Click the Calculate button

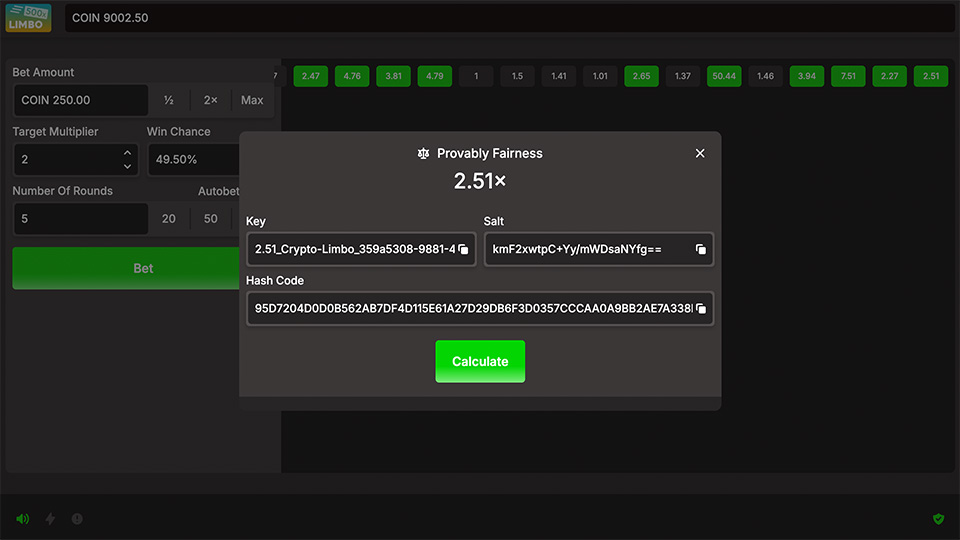point(480,361)
